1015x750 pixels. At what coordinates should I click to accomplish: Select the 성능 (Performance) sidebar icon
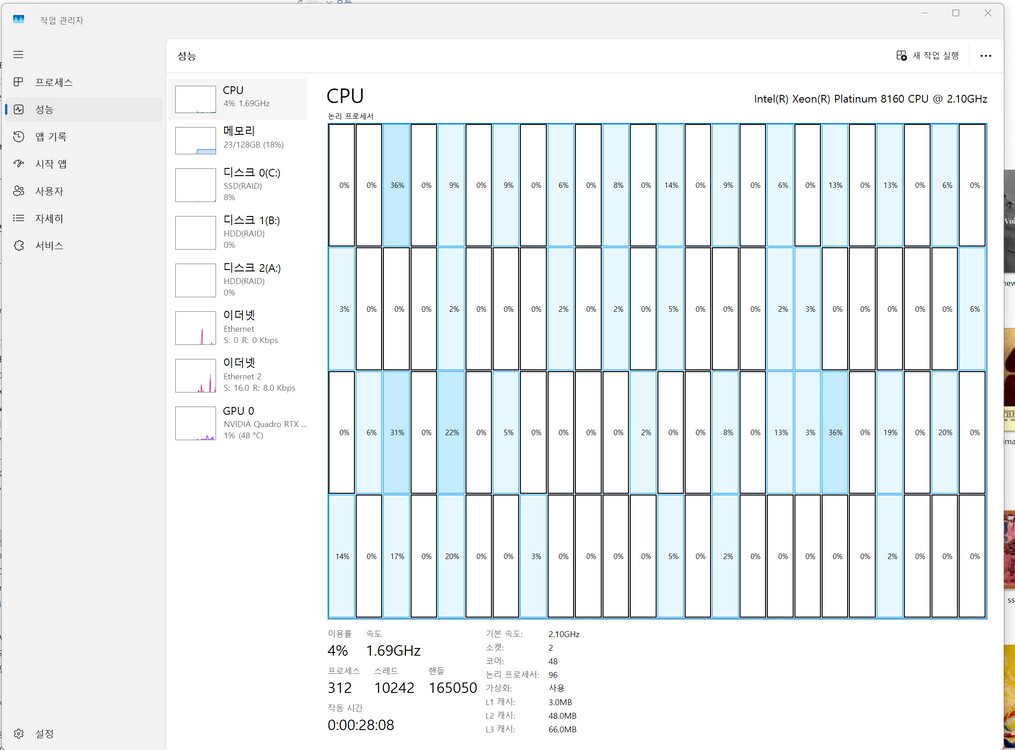[18, 109]
